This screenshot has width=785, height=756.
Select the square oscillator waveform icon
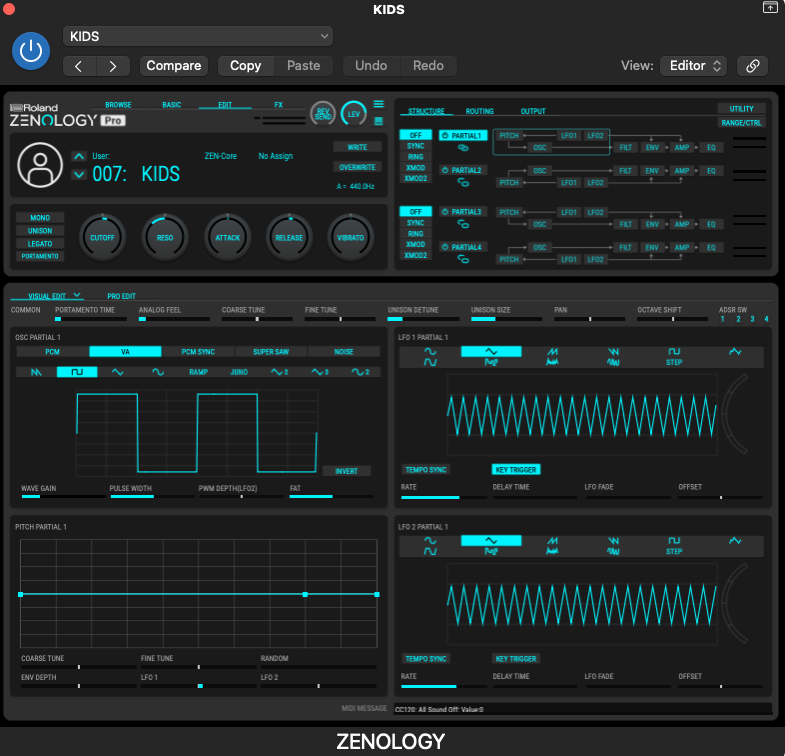[77, 372]
